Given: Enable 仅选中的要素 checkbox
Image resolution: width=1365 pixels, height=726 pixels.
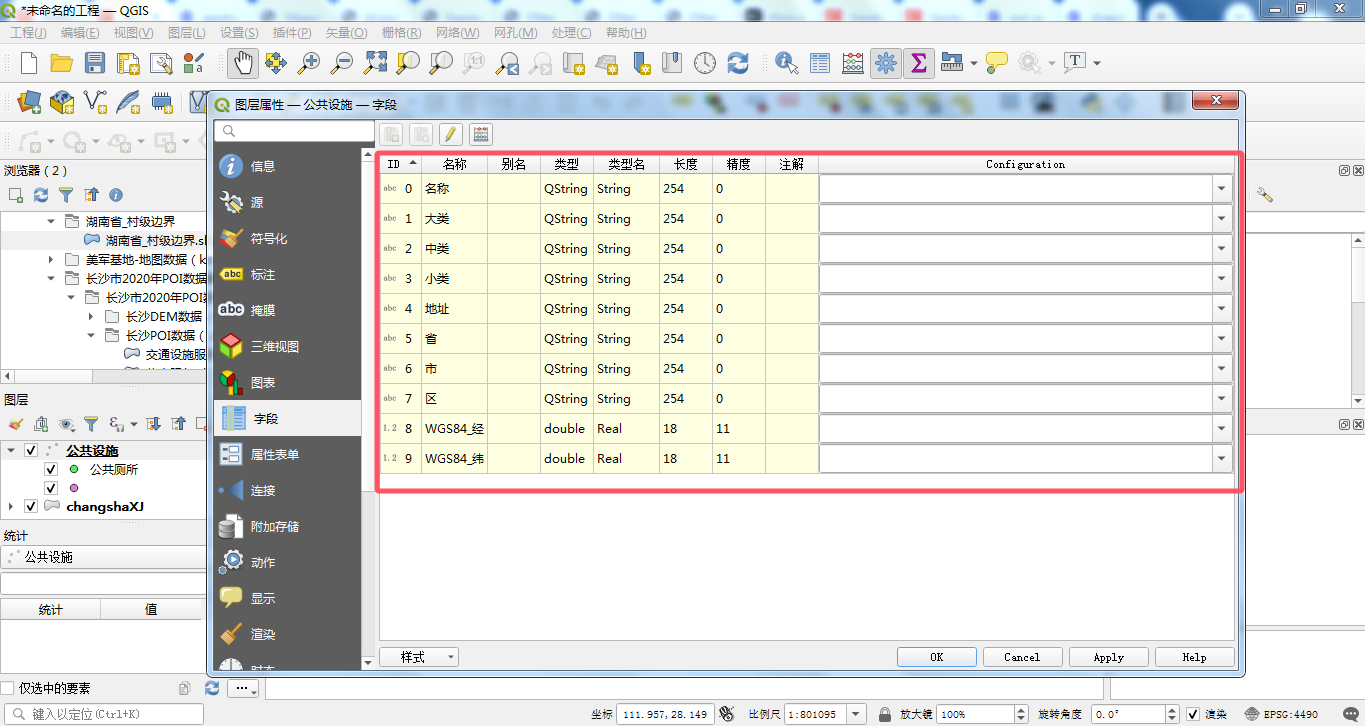Looking at the screenshot, I should tap(8, 688).
